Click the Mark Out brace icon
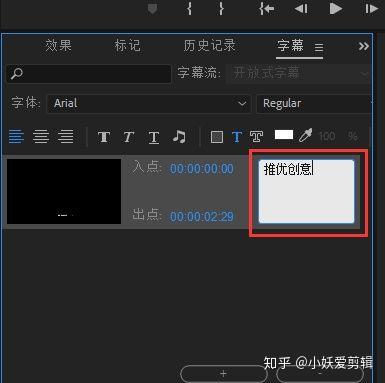The image size is (385, 383). click(x=221, y=8)
